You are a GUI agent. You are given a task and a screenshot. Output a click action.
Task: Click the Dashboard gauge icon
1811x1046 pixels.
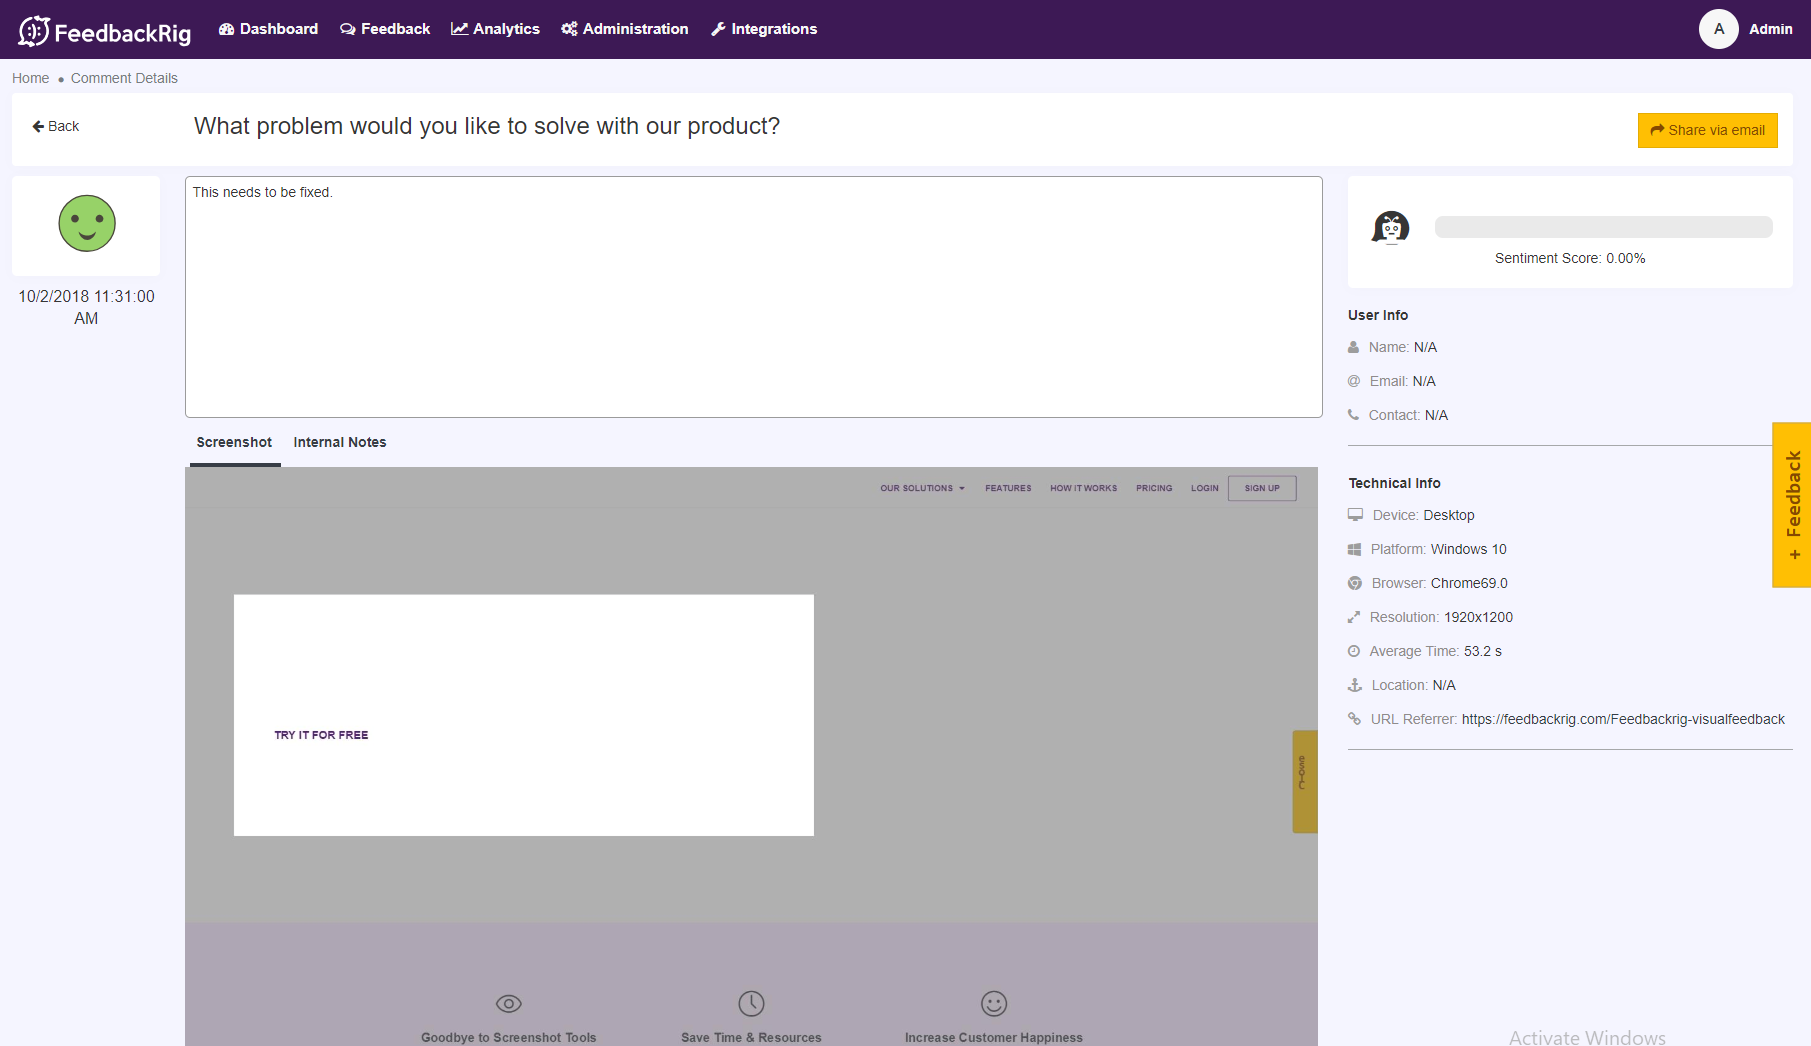coord(226,29)
